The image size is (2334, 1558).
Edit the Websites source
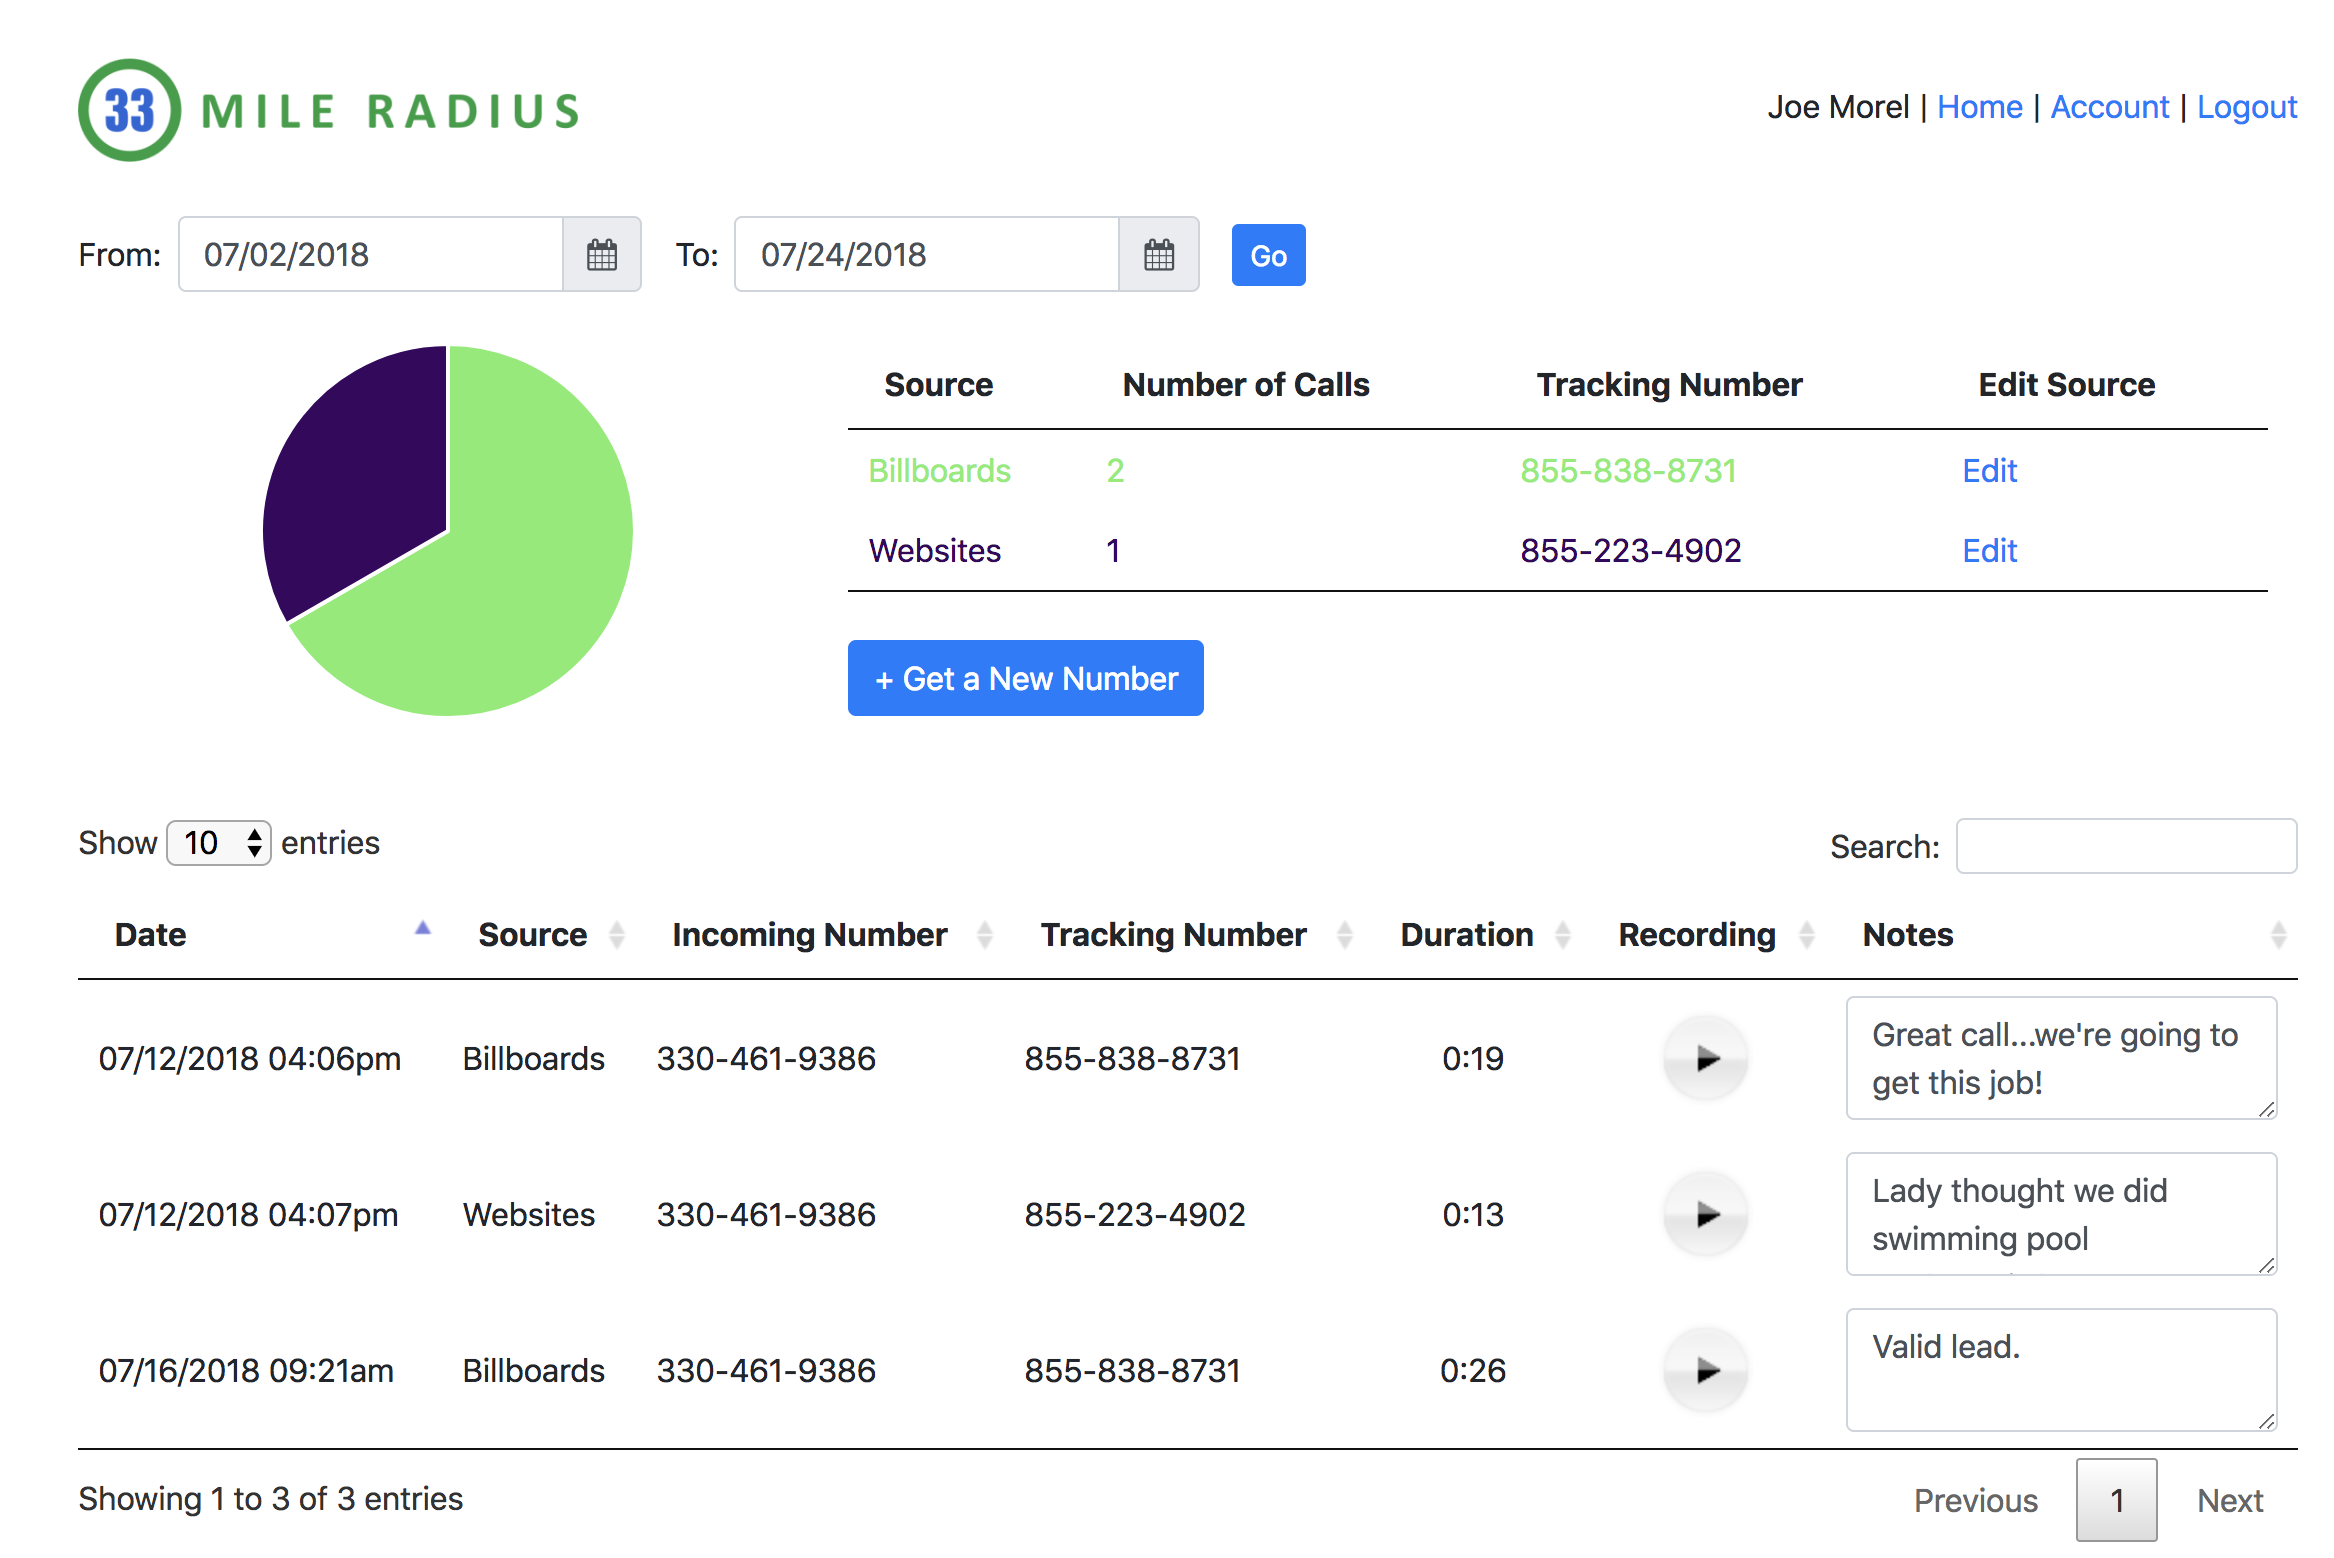point(1989,550)
